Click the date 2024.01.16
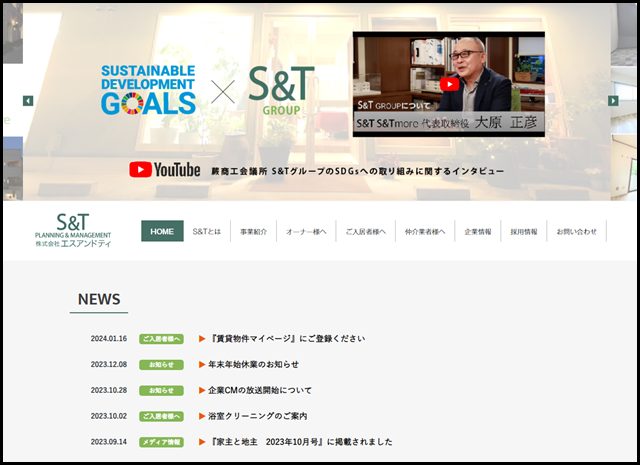Screen dimensions: 640x465 (109, 338)
